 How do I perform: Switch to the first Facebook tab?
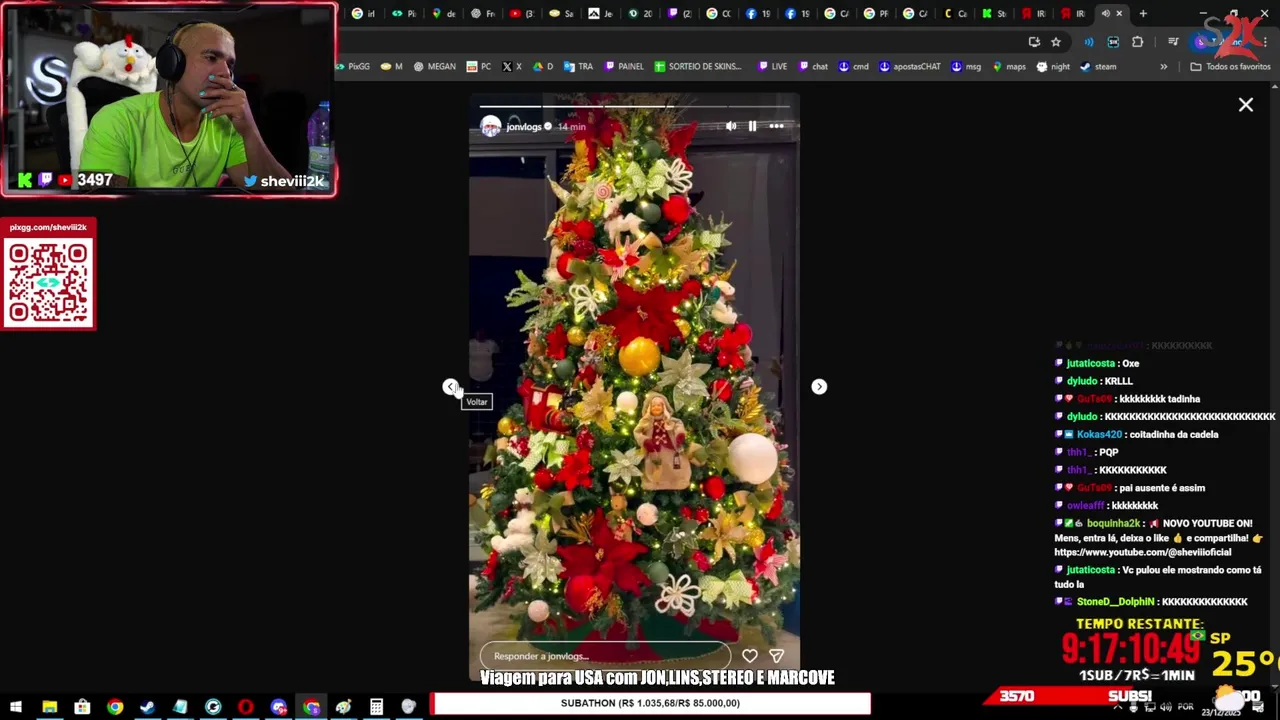coord(759,14)
